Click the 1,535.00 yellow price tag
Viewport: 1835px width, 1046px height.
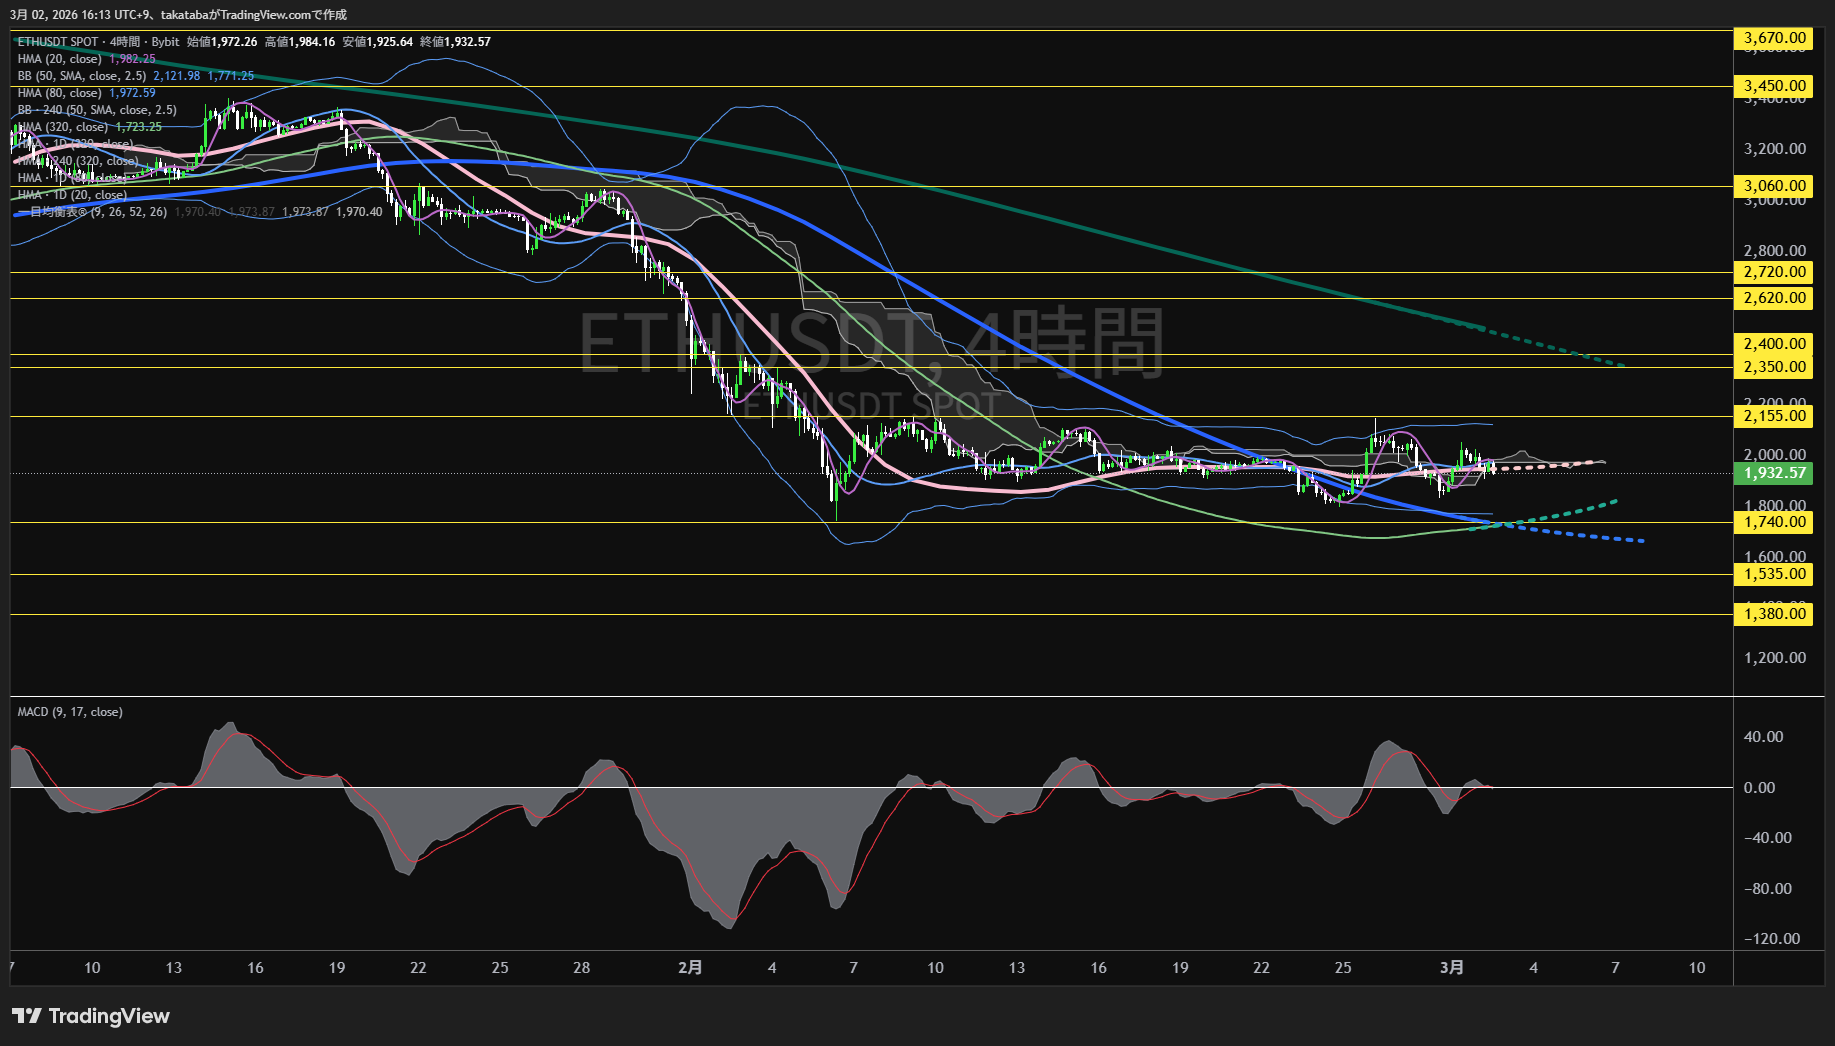click(1774, 574)
